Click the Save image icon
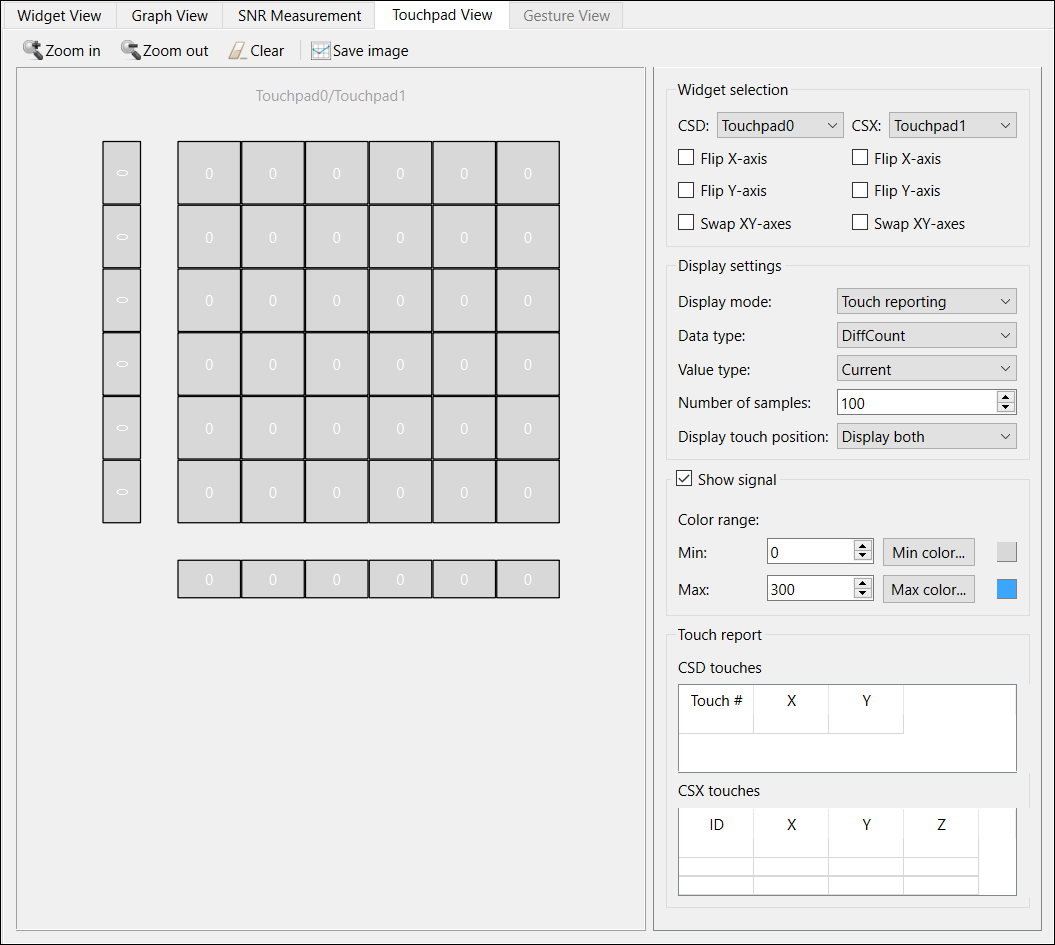 click(x=320, y=50)
